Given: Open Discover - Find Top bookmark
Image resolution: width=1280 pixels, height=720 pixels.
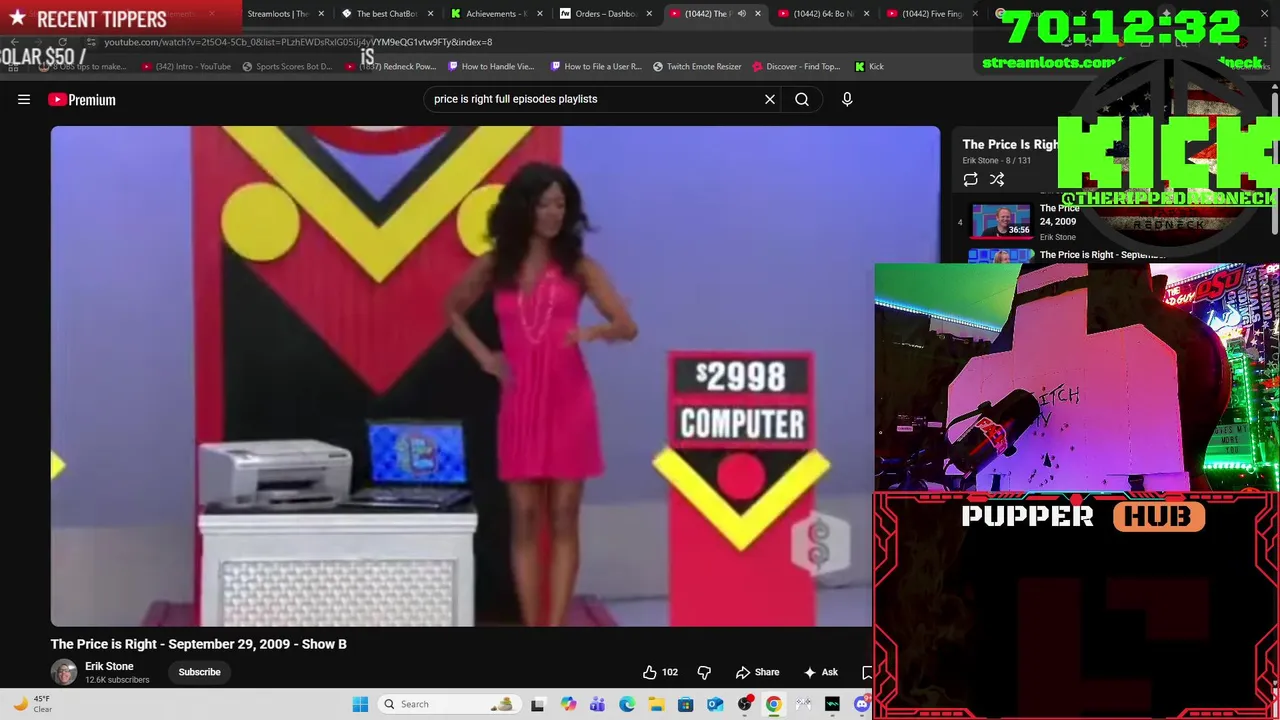Looking at the screenshot, I should [796, 66].
